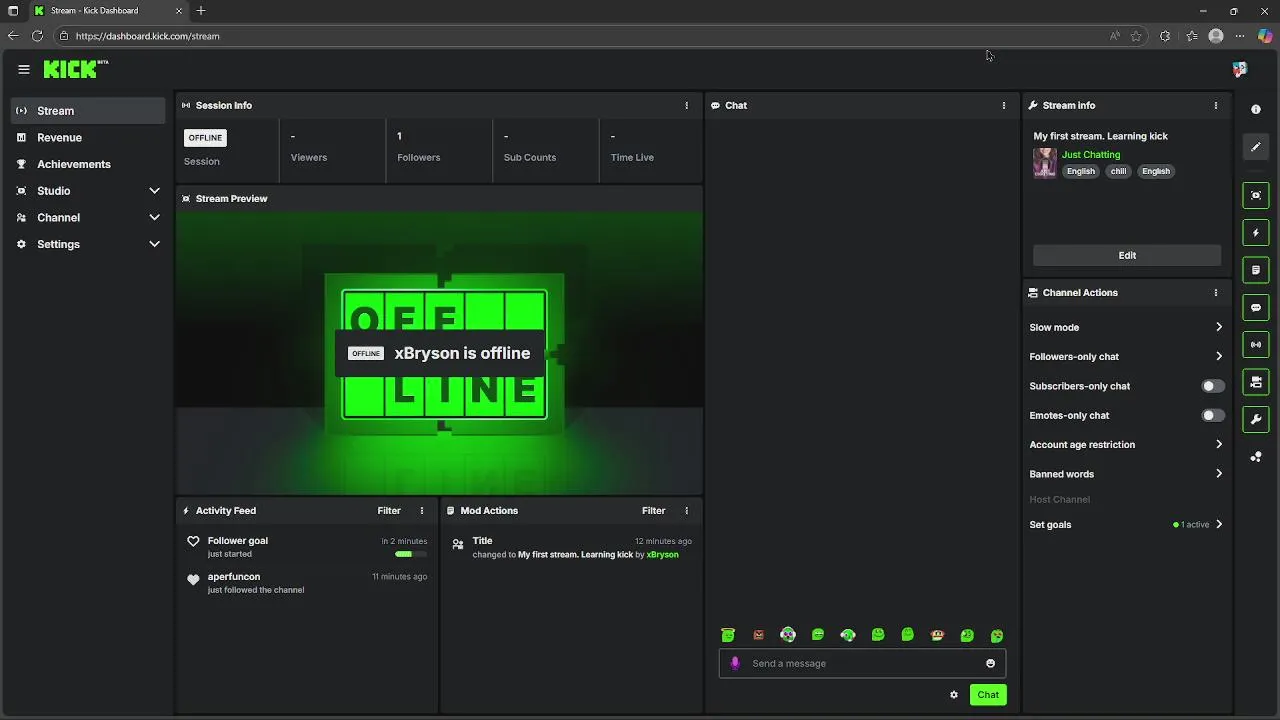Open Activity Feed three-dot options

422,510
